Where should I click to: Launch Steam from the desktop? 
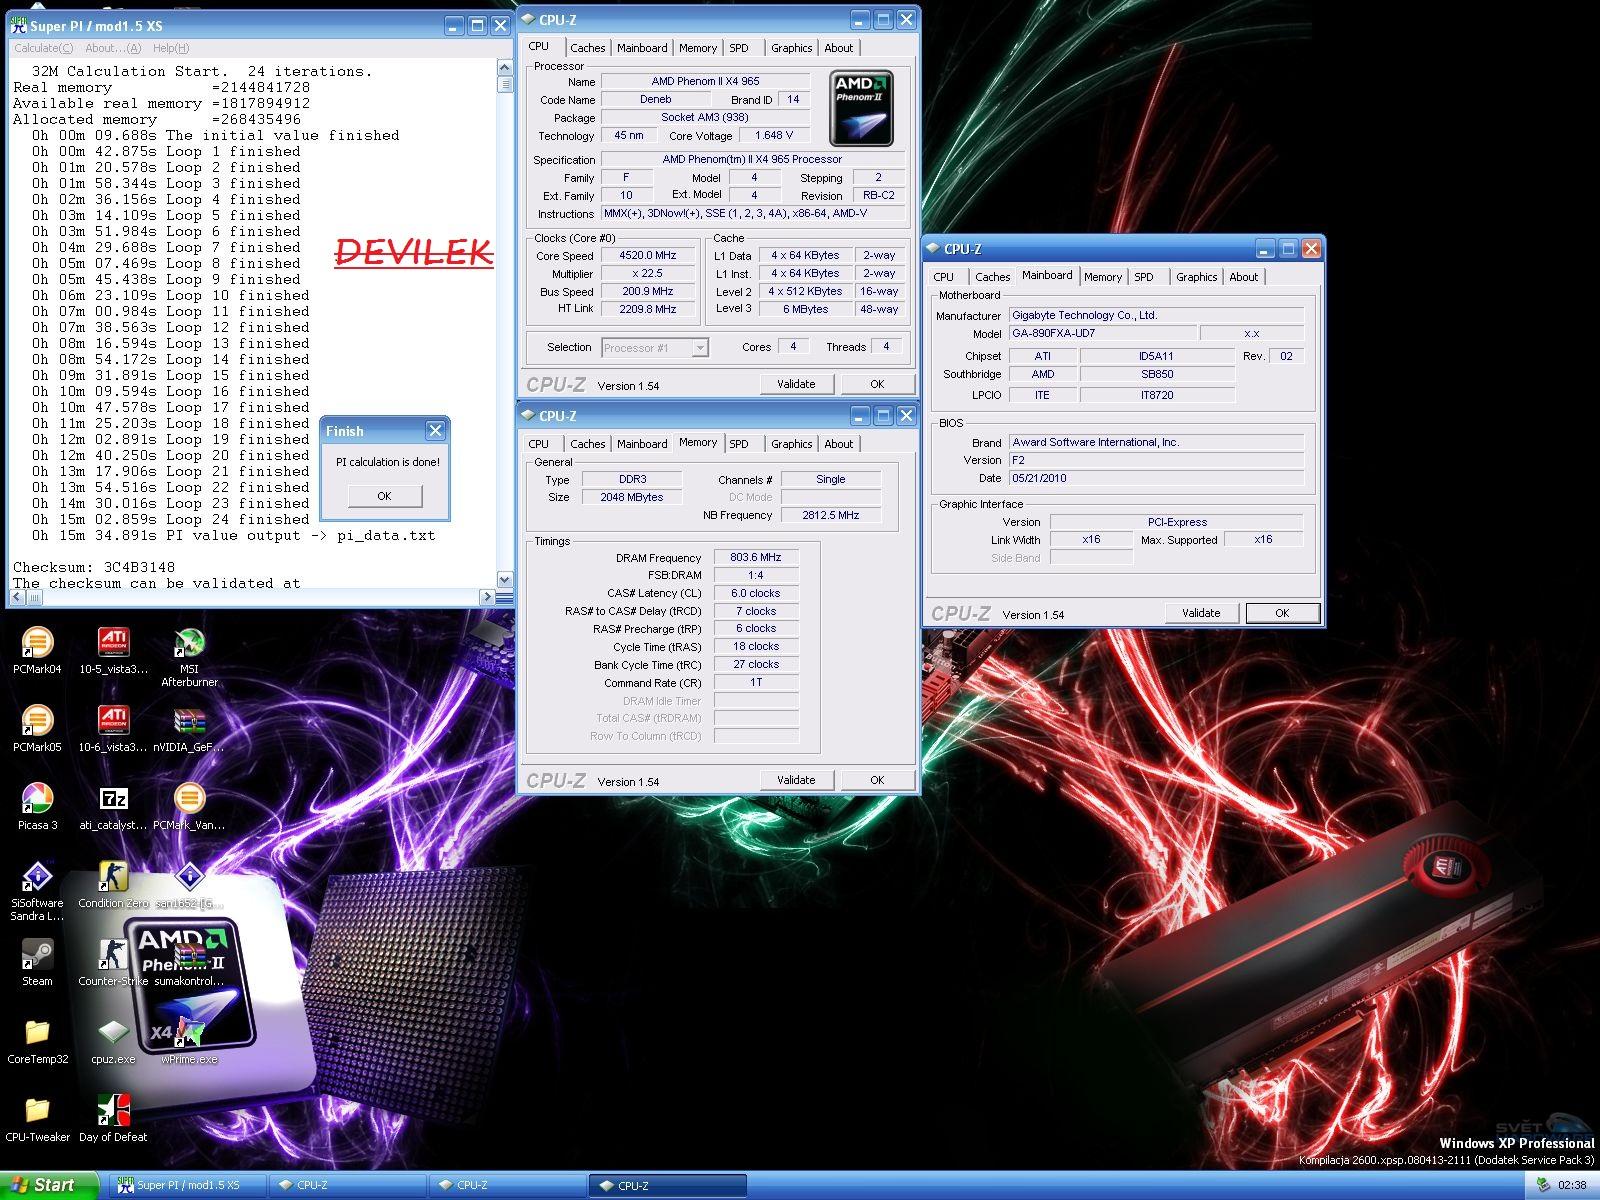click(x=37, y=963)
